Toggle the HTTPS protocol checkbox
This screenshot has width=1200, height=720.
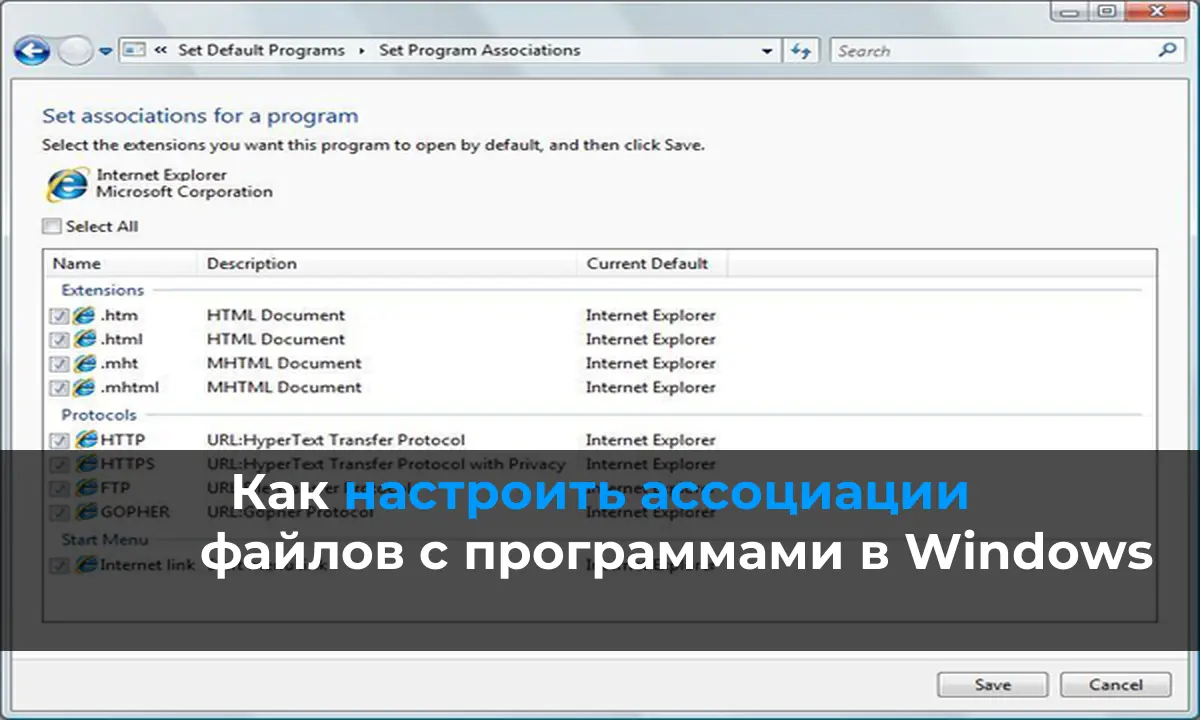[x=59, y=464]
